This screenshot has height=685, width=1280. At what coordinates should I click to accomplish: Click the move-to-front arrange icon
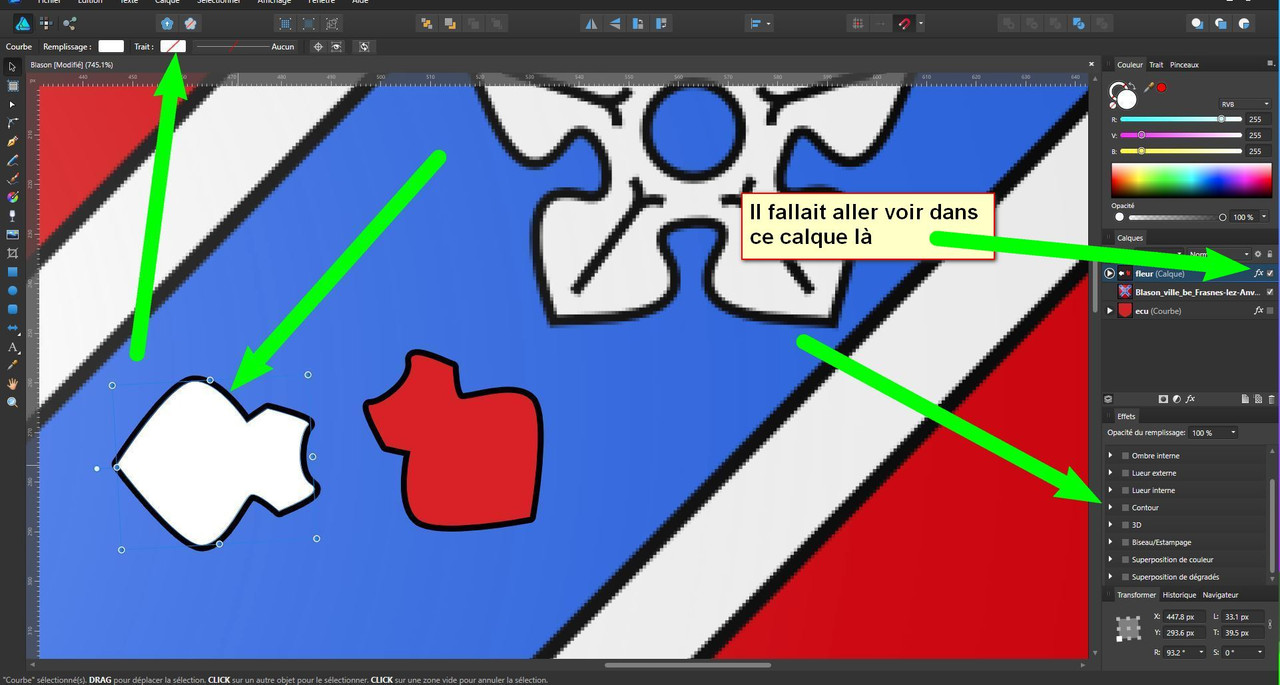[497, 23]
